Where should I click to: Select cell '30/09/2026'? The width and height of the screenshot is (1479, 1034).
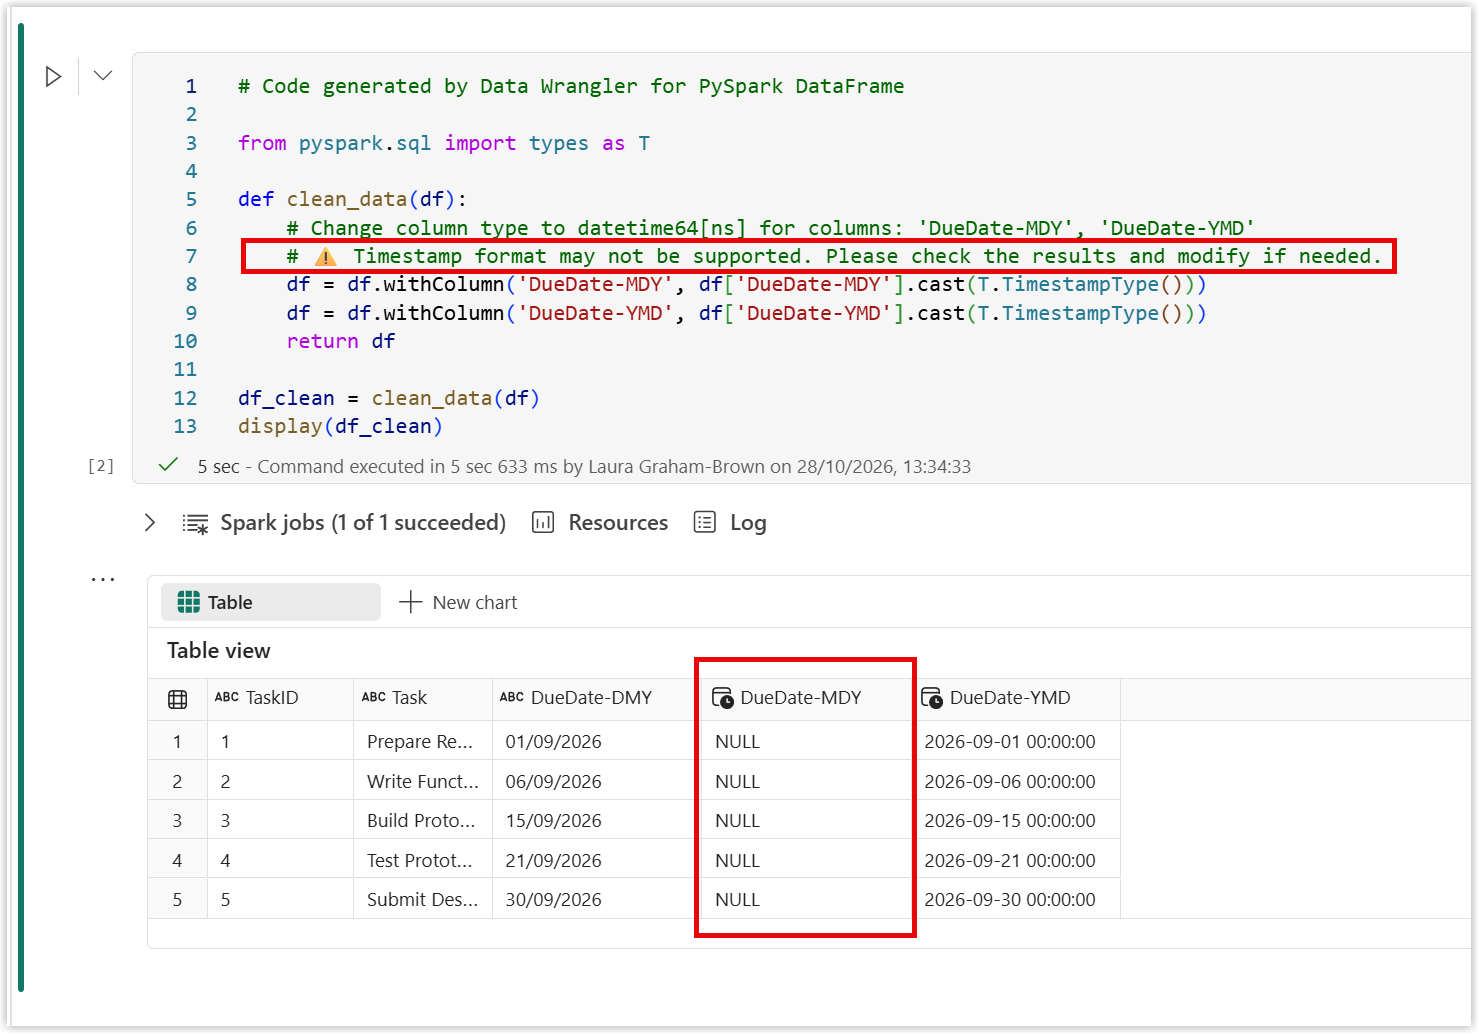click(597, 899)
